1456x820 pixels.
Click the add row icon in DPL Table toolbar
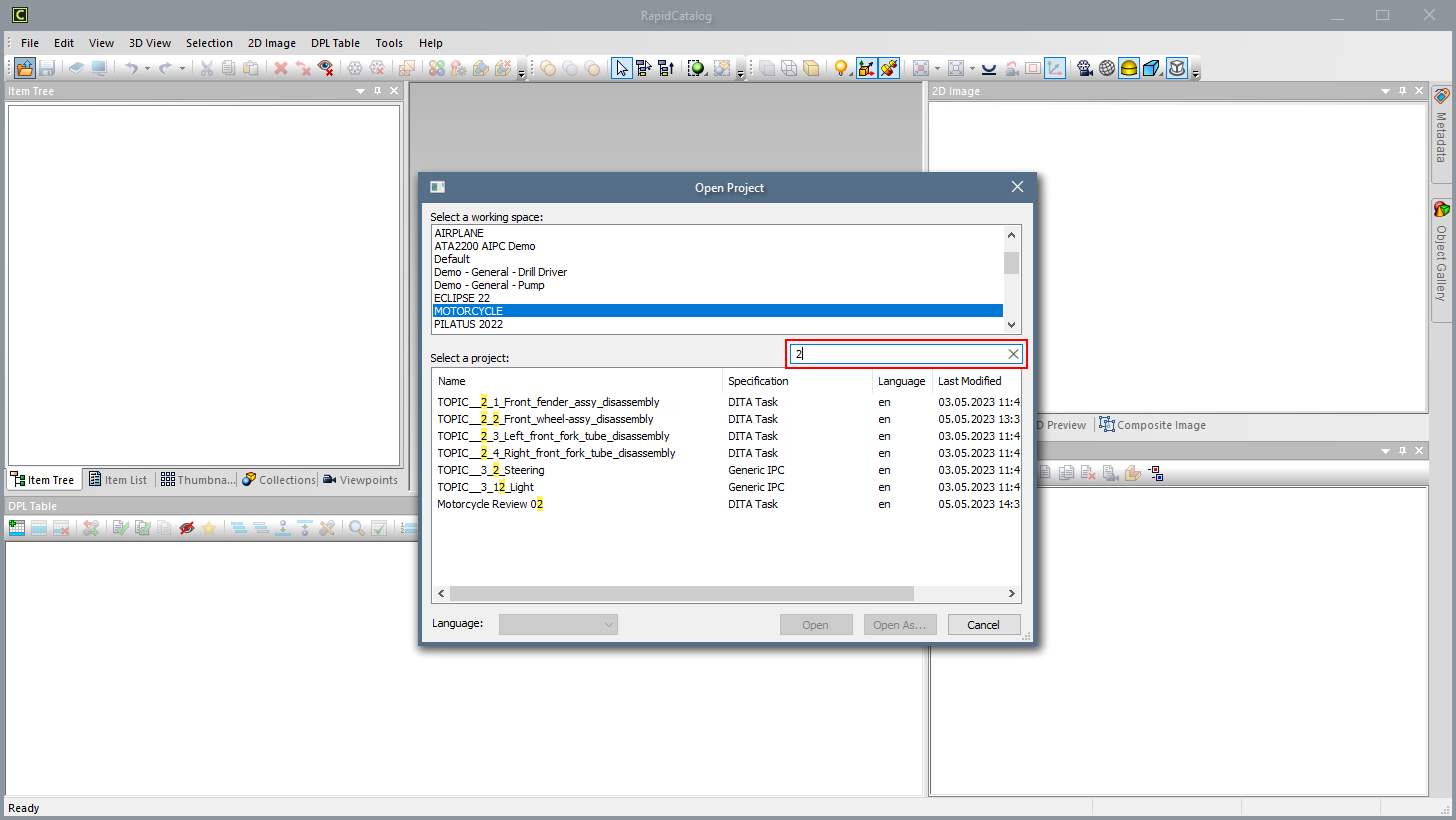(x=17, y=528)
